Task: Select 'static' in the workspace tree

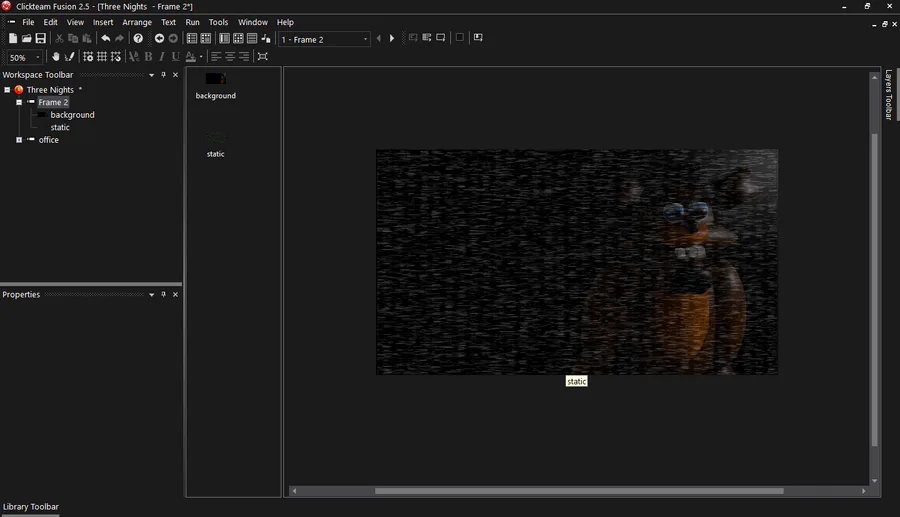Action: point(60,127)
